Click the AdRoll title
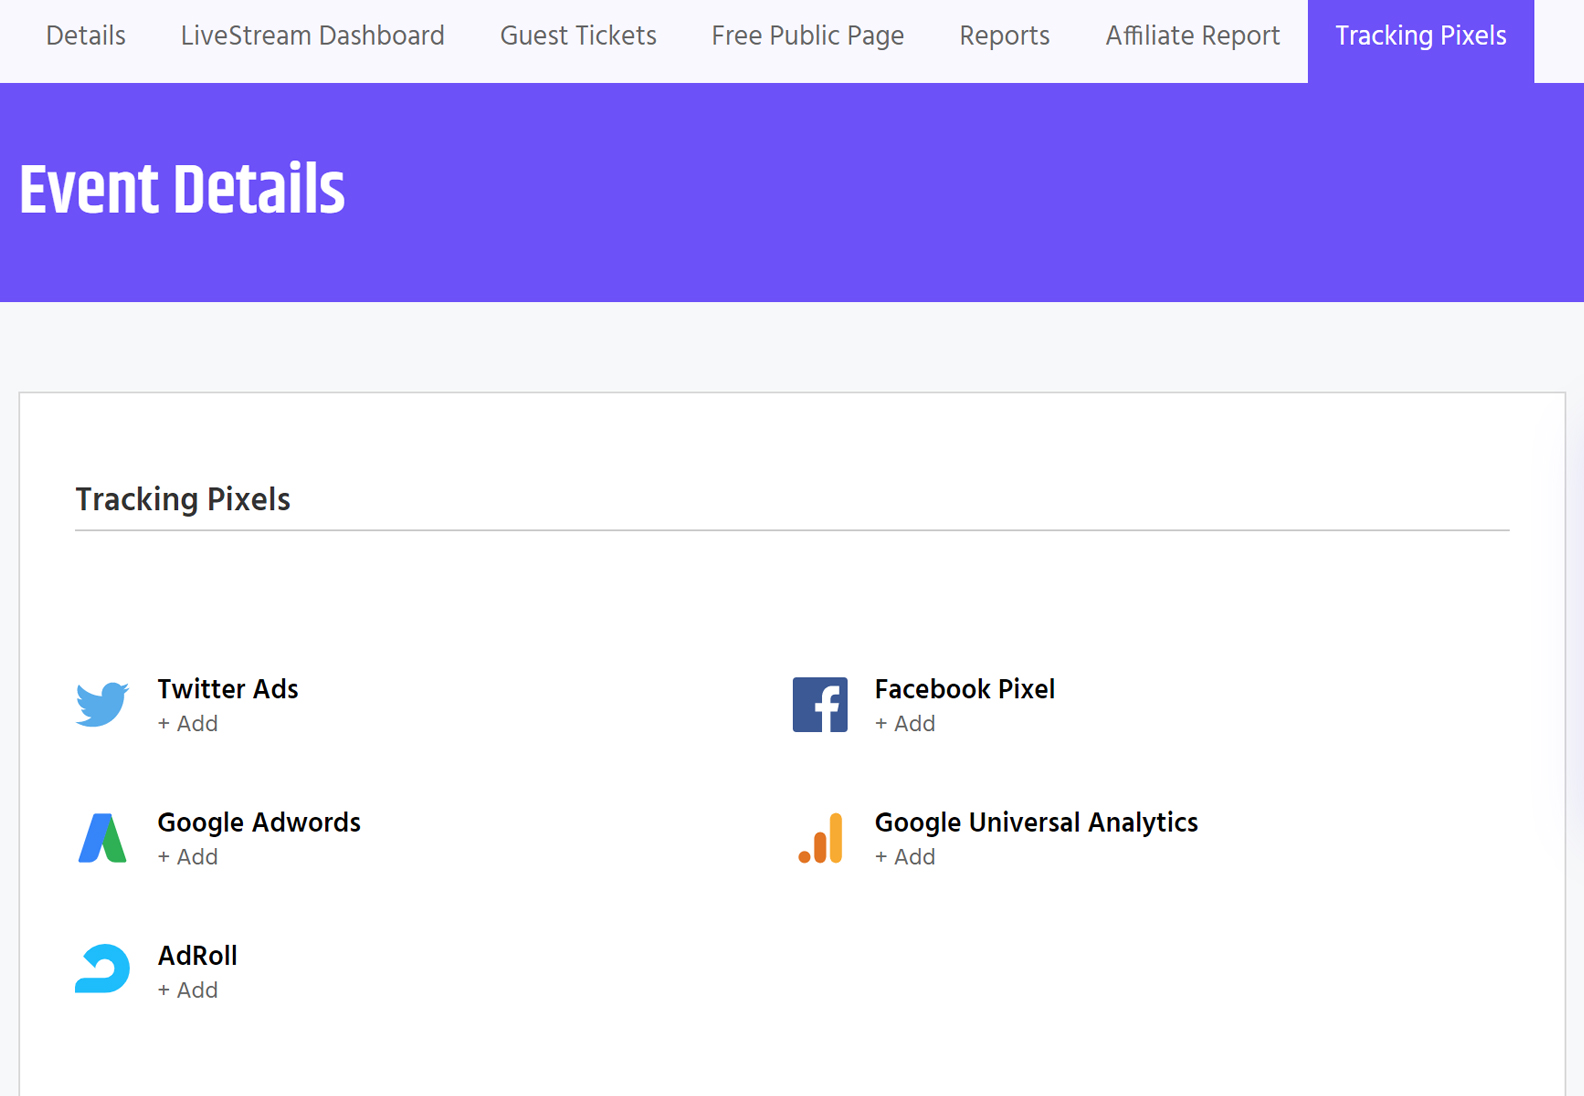The height and width of the screenshot is (1096, 1584). click(x=198, y=955)
